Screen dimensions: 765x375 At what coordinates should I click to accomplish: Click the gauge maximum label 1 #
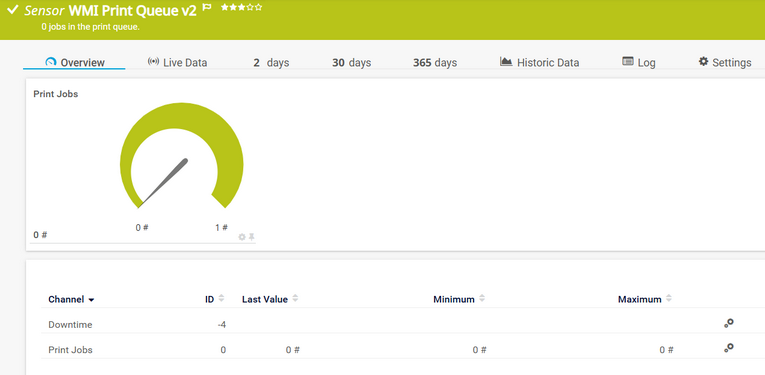[221, 227]
